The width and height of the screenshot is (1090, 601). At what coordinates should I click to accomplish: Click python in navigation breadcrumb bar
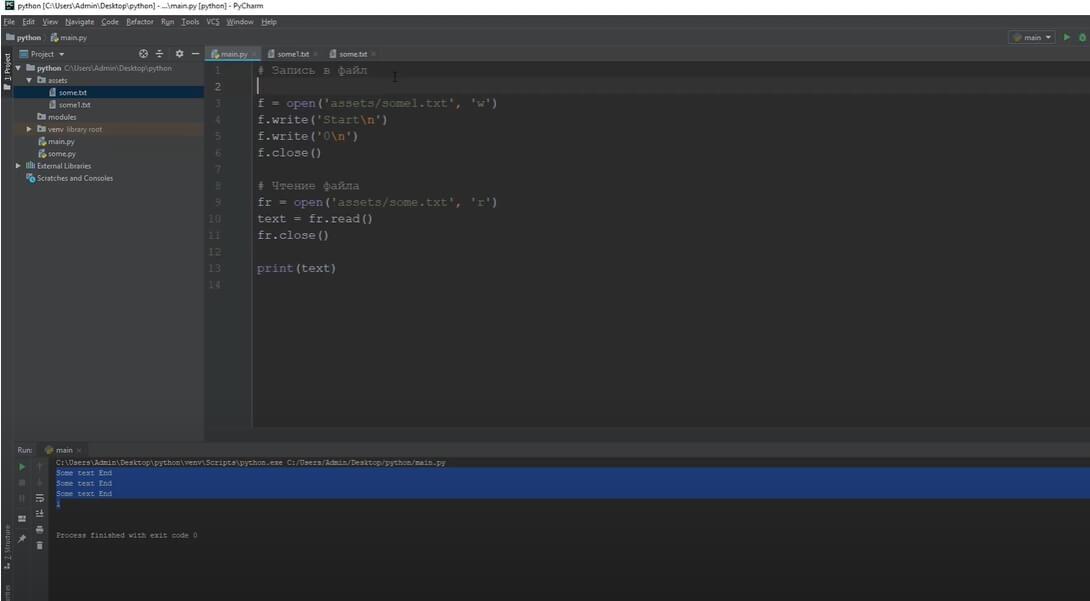24,38
